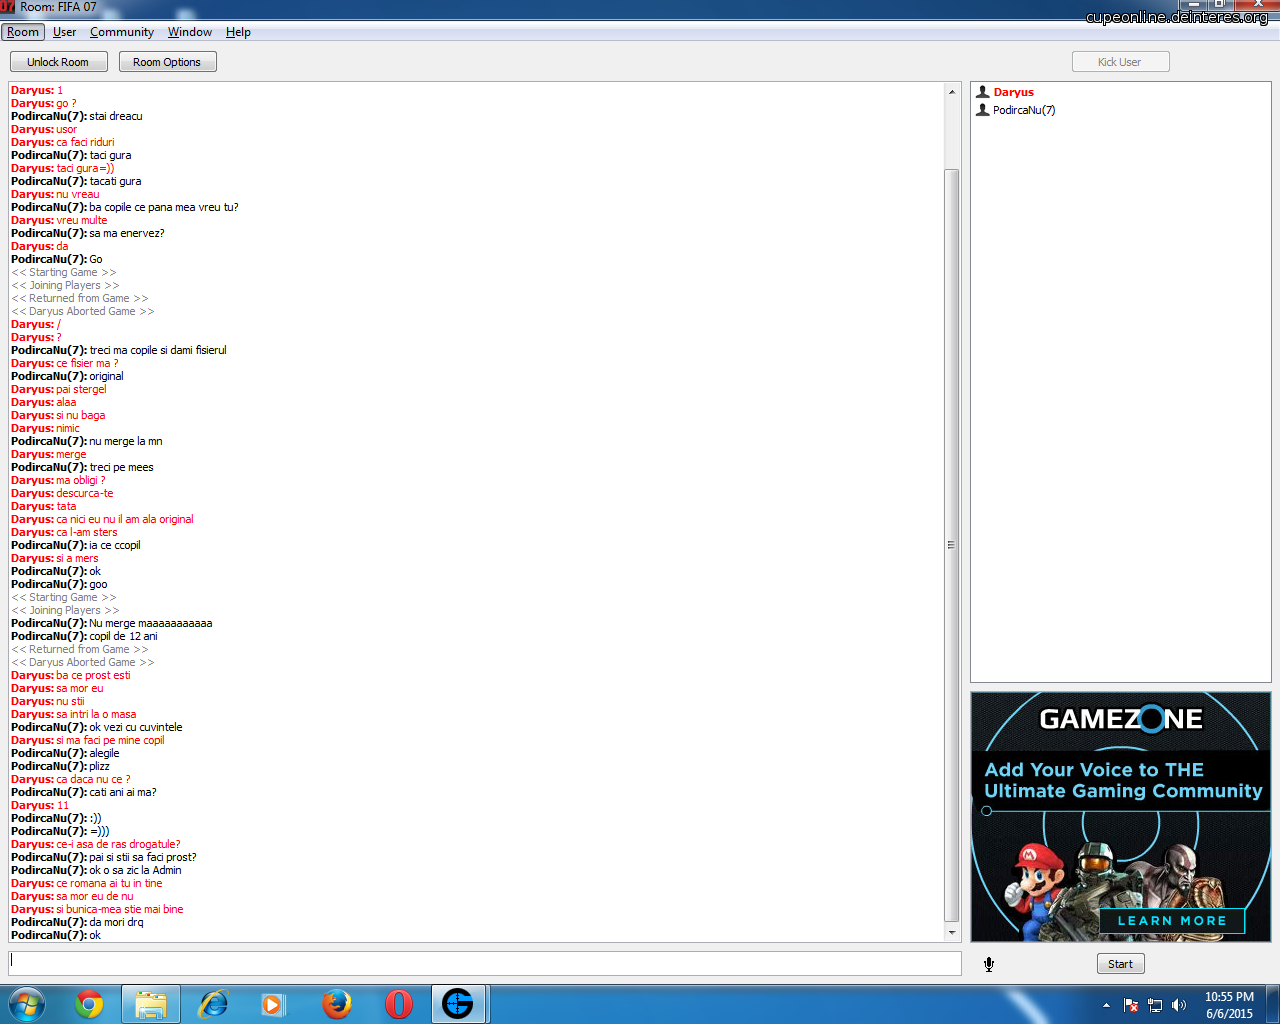Launch Opera from taskbar
Image resolution: width=1280 pixels, height=1024 pixels.
click(x=399, y=1004)
